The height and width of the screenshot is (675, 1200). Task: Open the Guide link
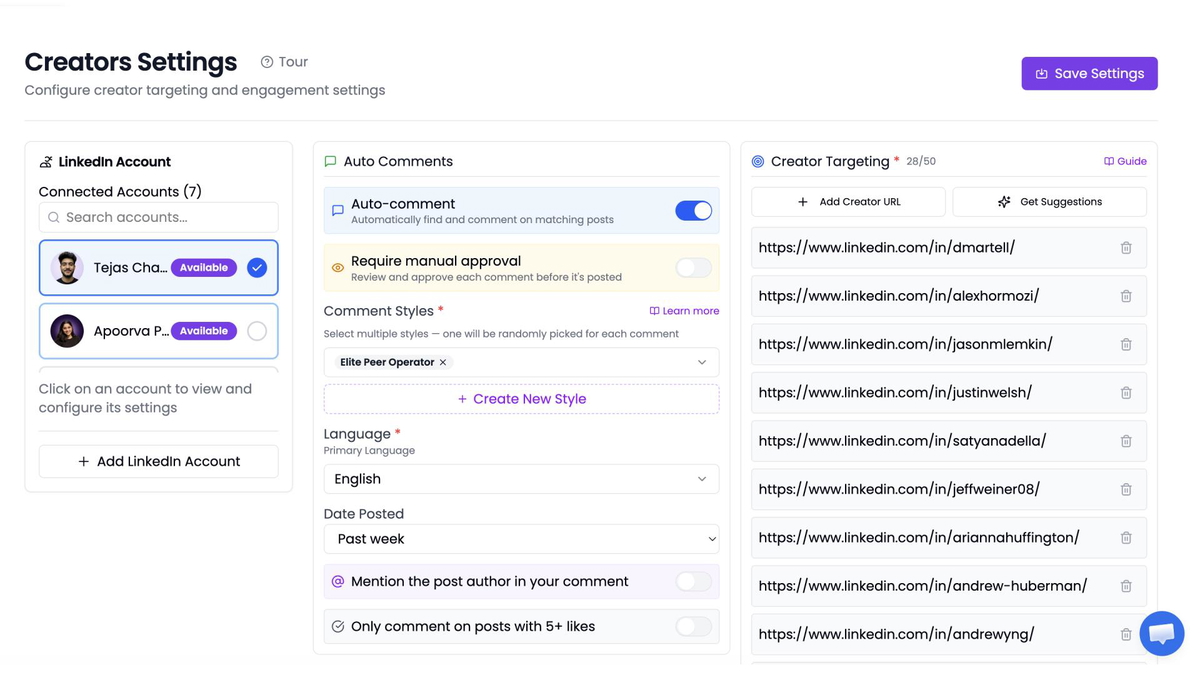tap(1125, 161)
